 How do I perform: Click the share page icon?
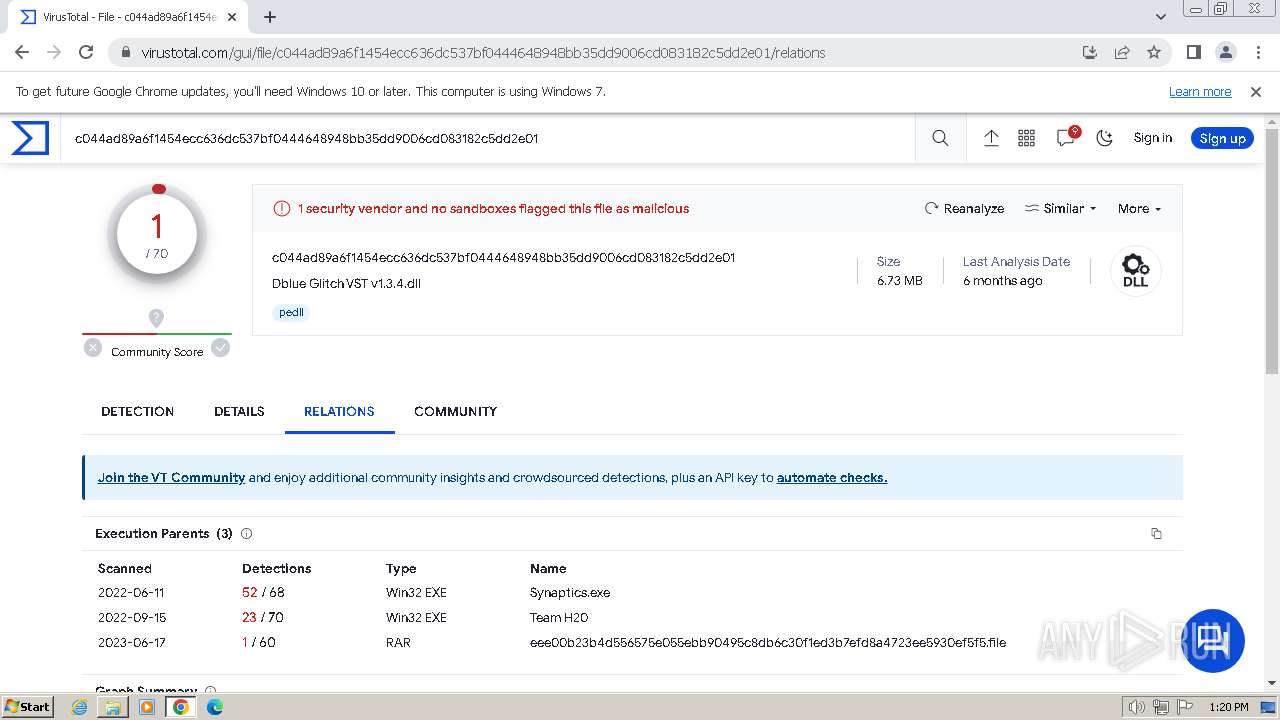tap(1122, 53)
